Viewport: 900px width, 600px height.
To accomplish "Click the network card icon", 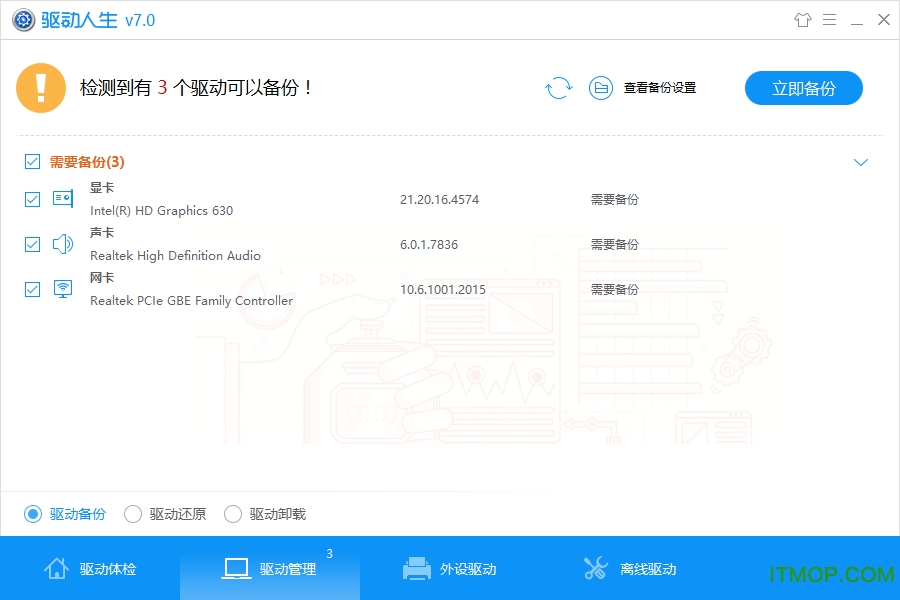I will (63, 289).
